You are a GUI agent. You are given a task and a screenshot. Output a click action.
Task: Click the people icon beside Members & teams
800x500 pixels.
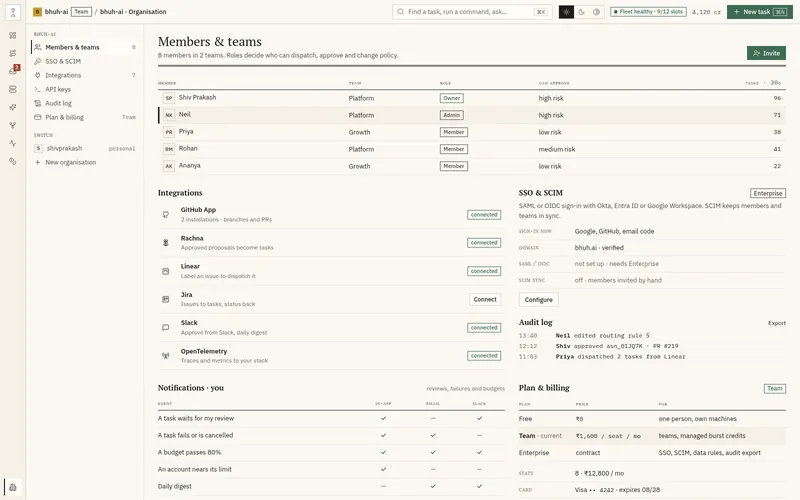coord(38,47)
